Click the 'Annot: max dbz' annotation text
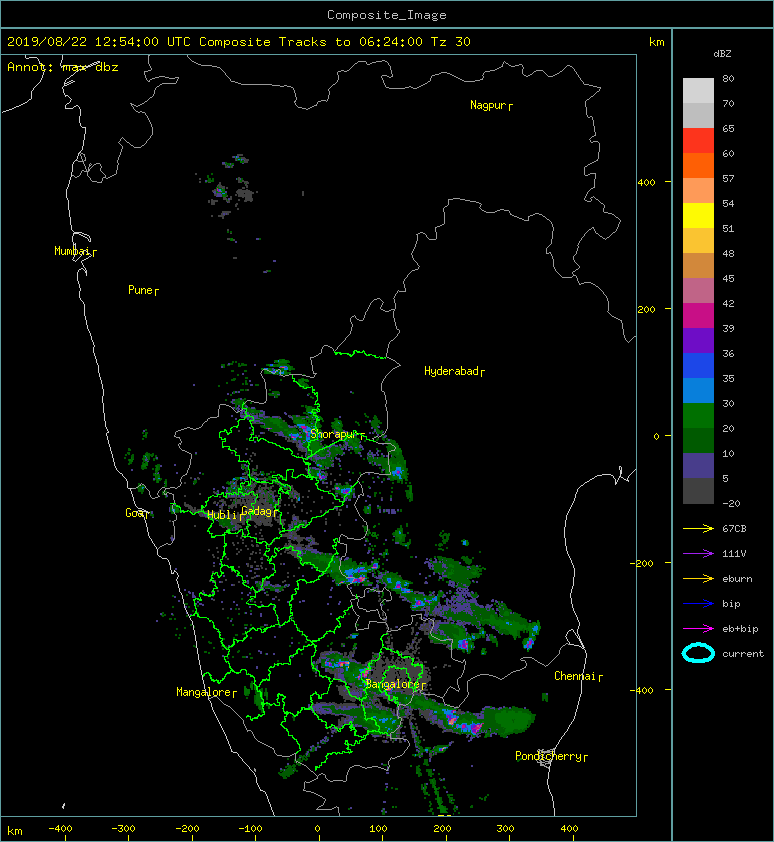Viewport: 774px width, 842px height. point(63,67)
